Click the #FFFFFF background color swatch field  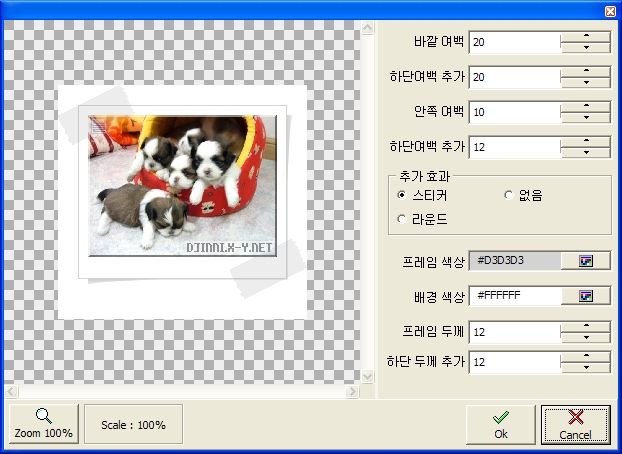tap(515, 296)
